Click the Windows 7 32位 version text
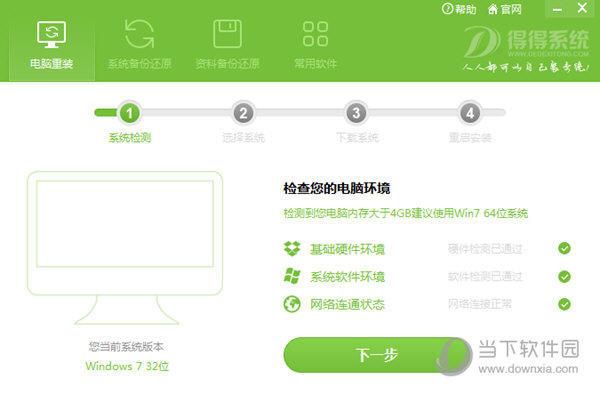Viewport: 600px width, 395px height. [127, 366]
